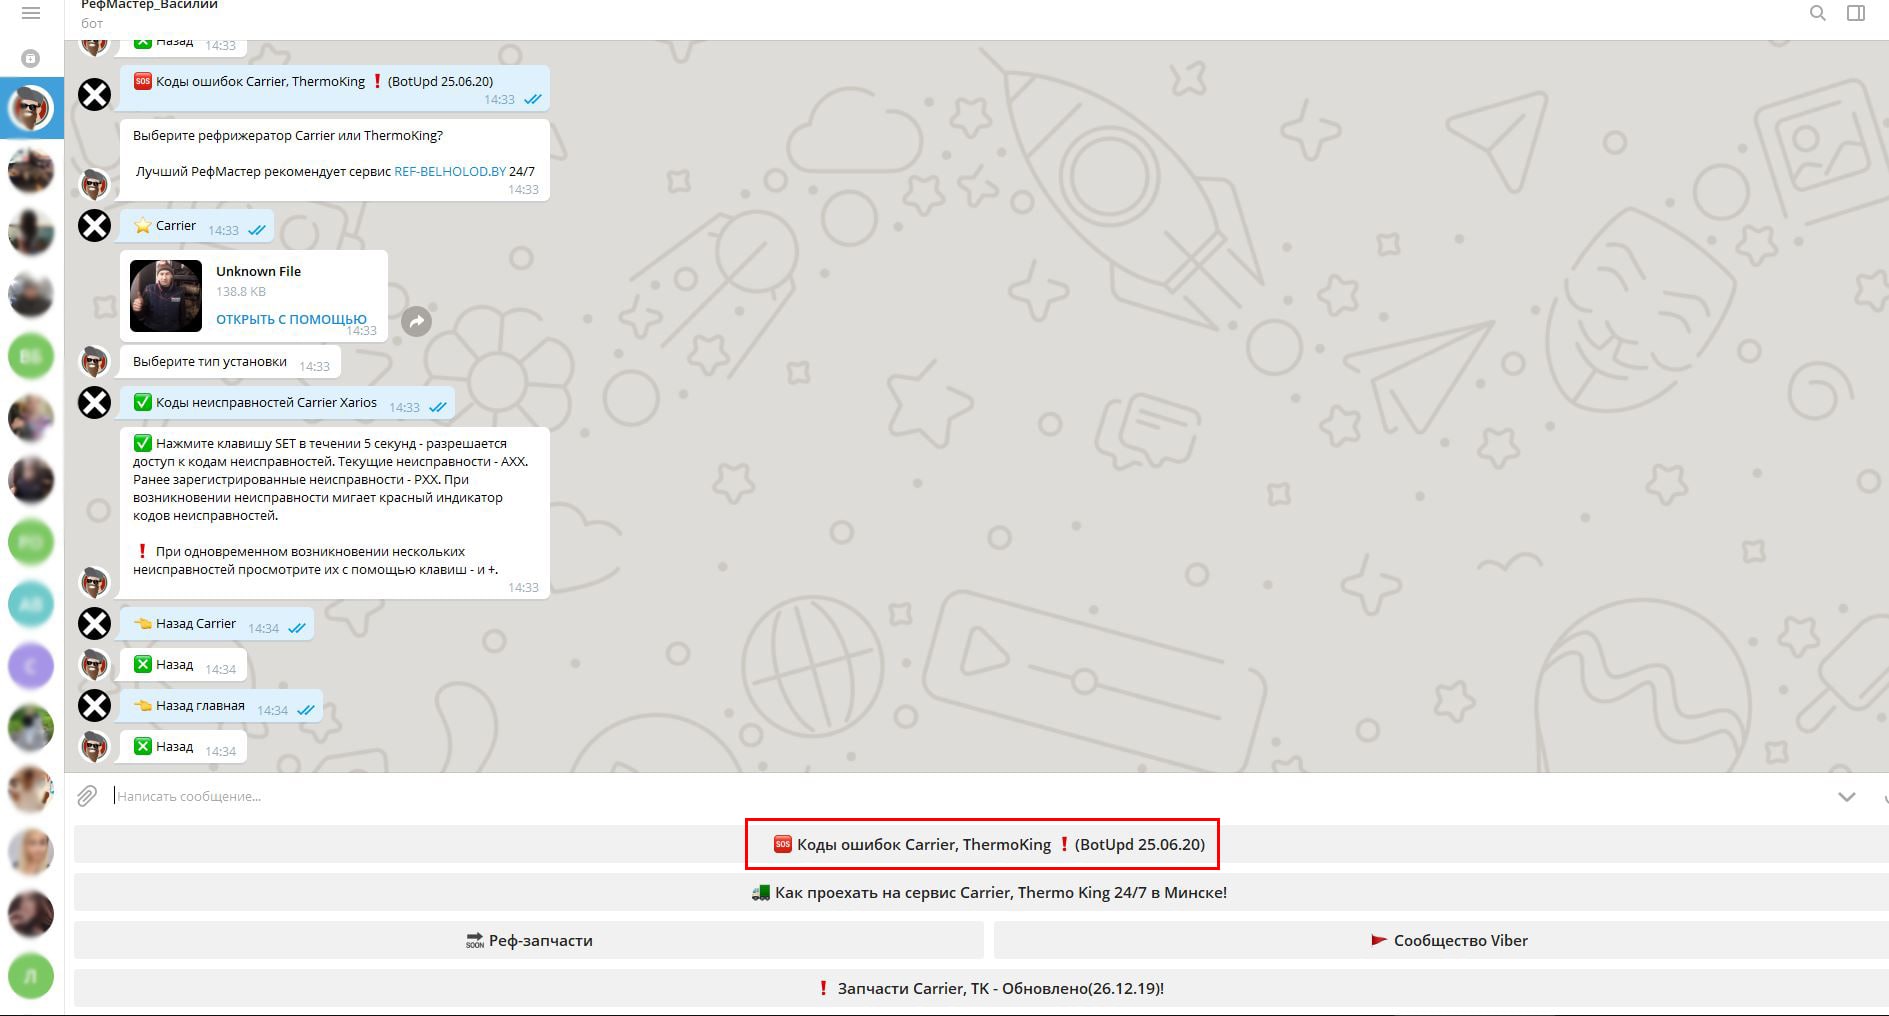Open the chat with the green 'B6' avatar
This screenshot has height=1016, width=1889.
click(x=31, y=356)
